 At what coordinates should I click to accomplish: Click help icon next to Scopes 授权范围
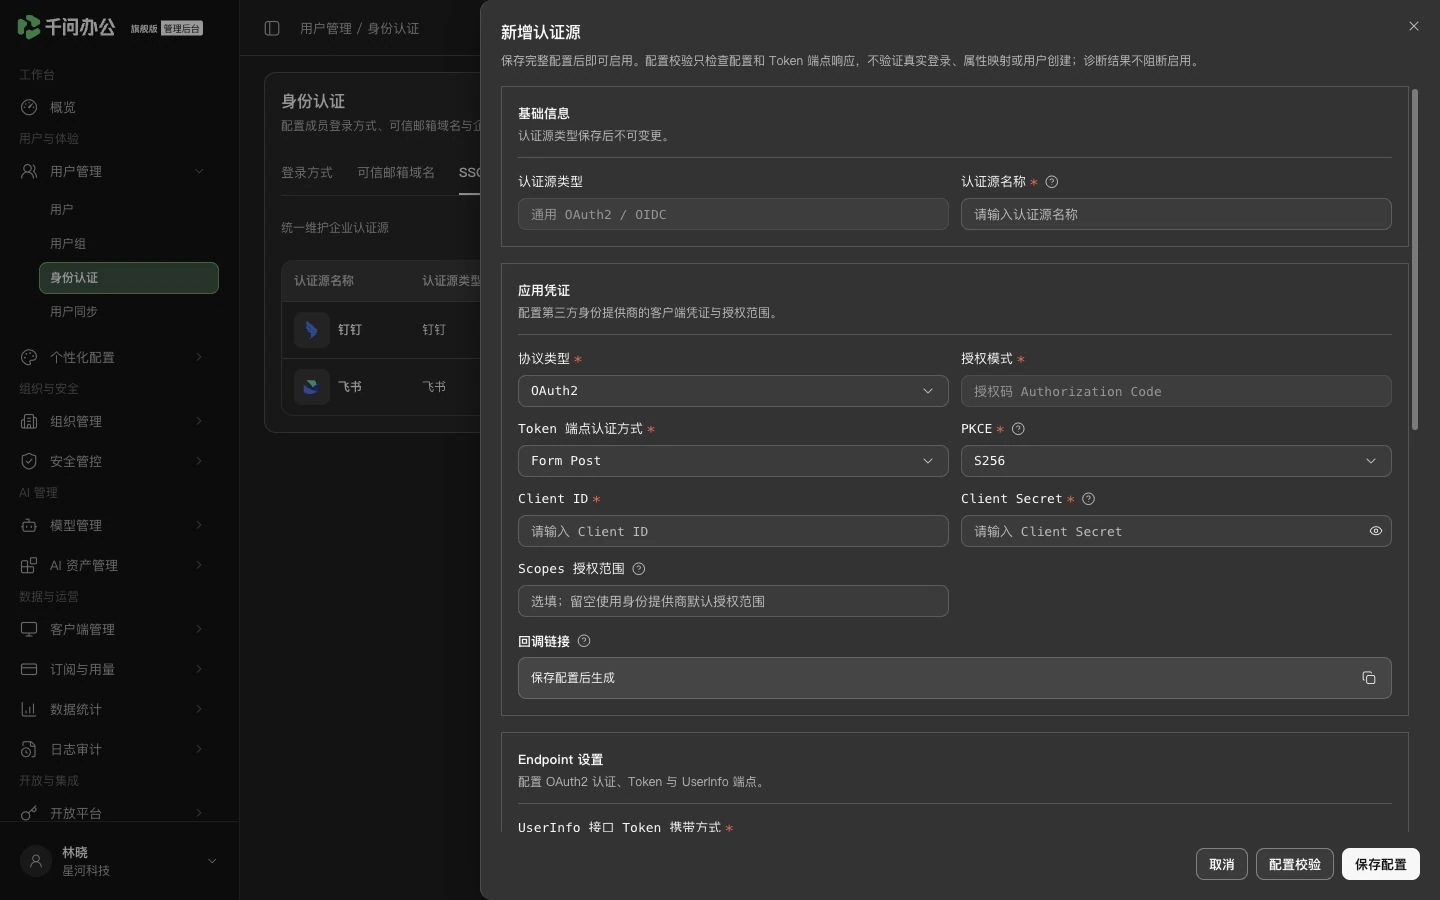(639, 569)
